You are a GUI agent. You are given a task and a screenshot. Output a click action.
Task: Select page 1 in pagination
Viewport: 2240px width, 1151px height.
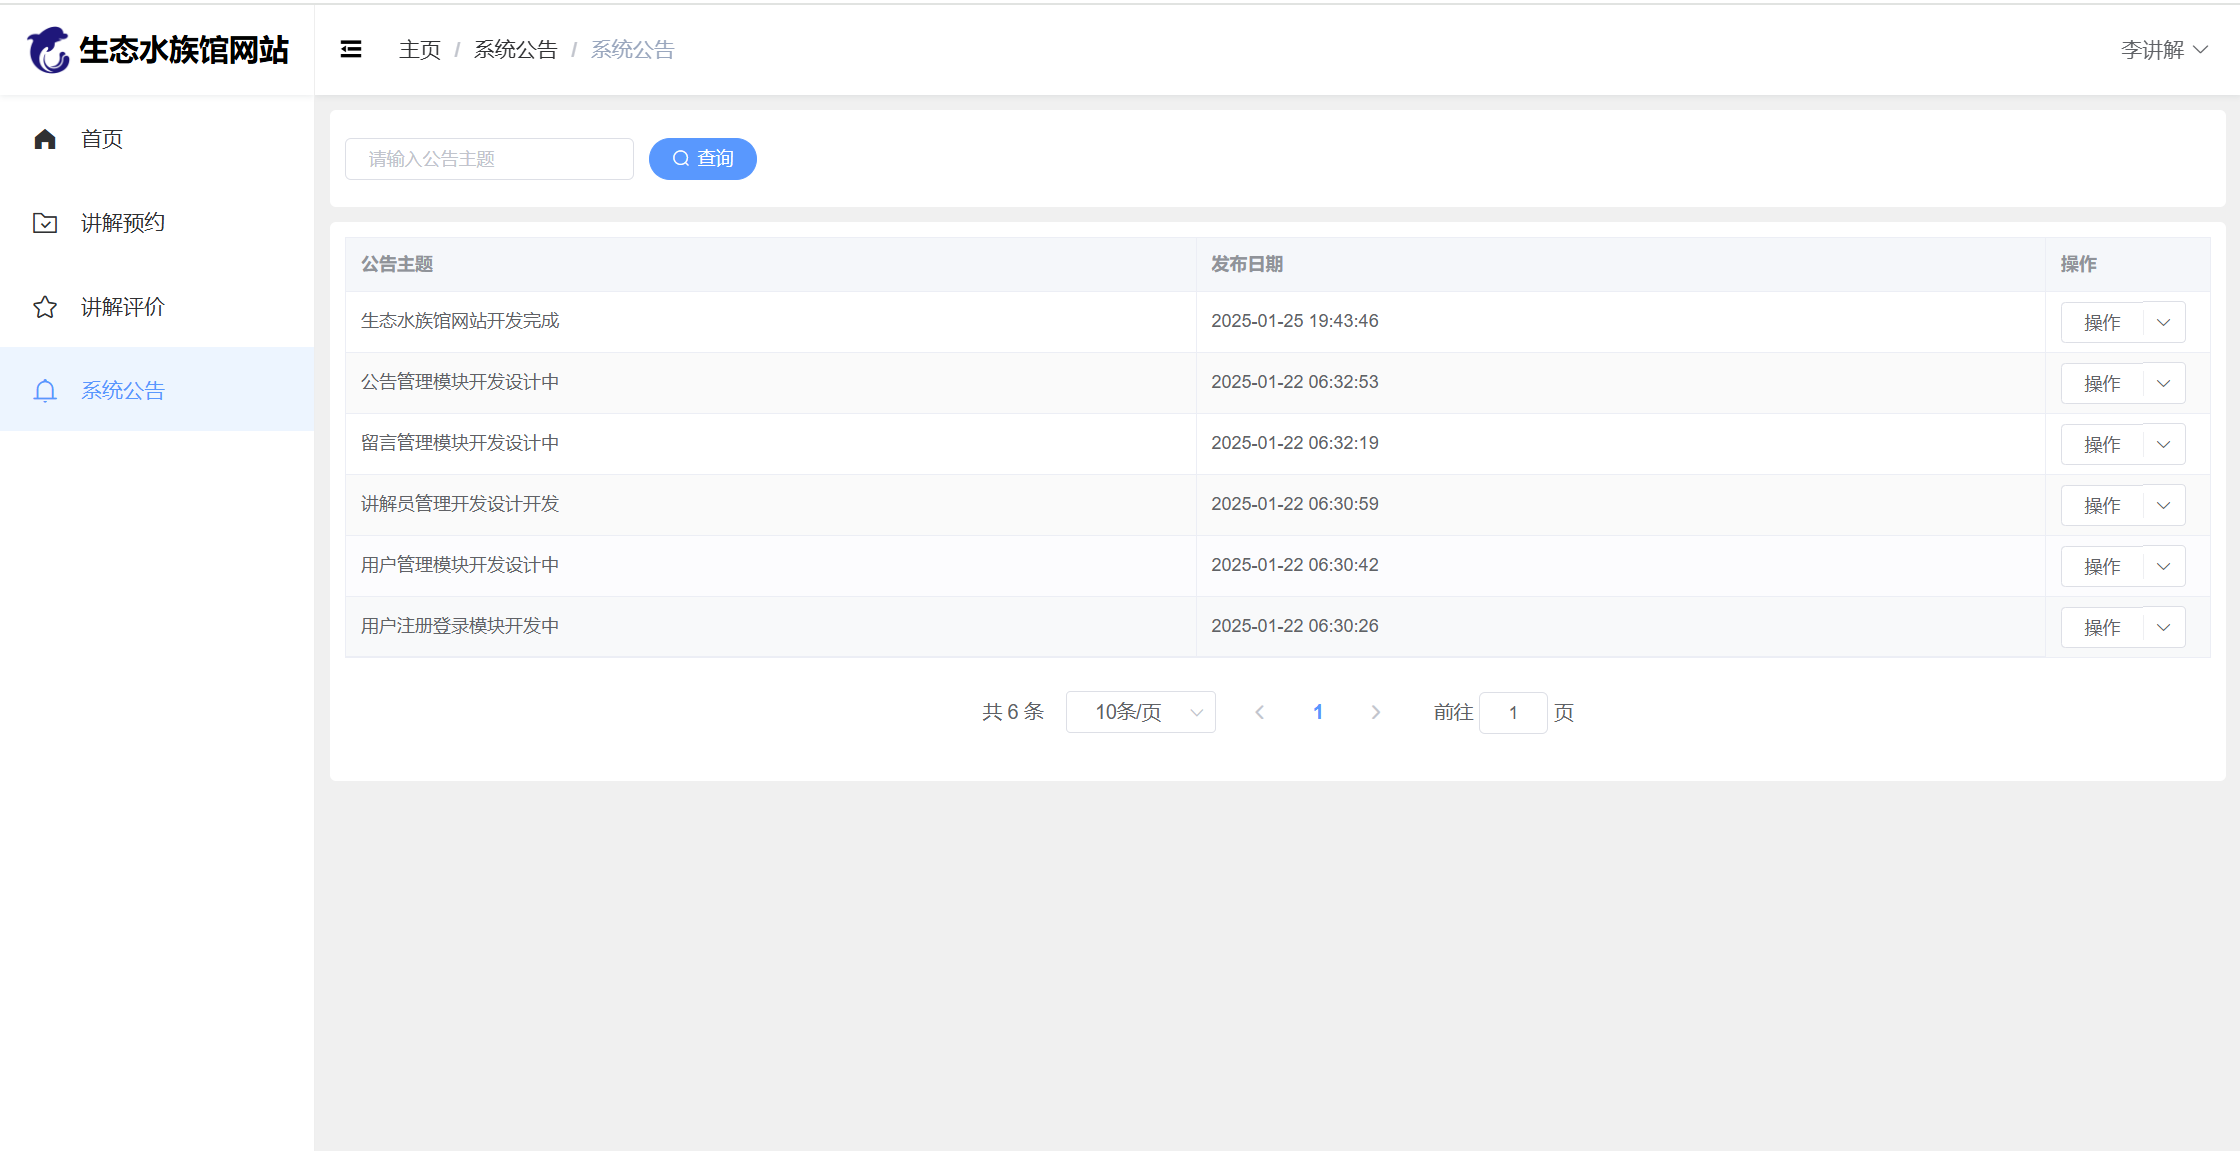point(1318,712)
